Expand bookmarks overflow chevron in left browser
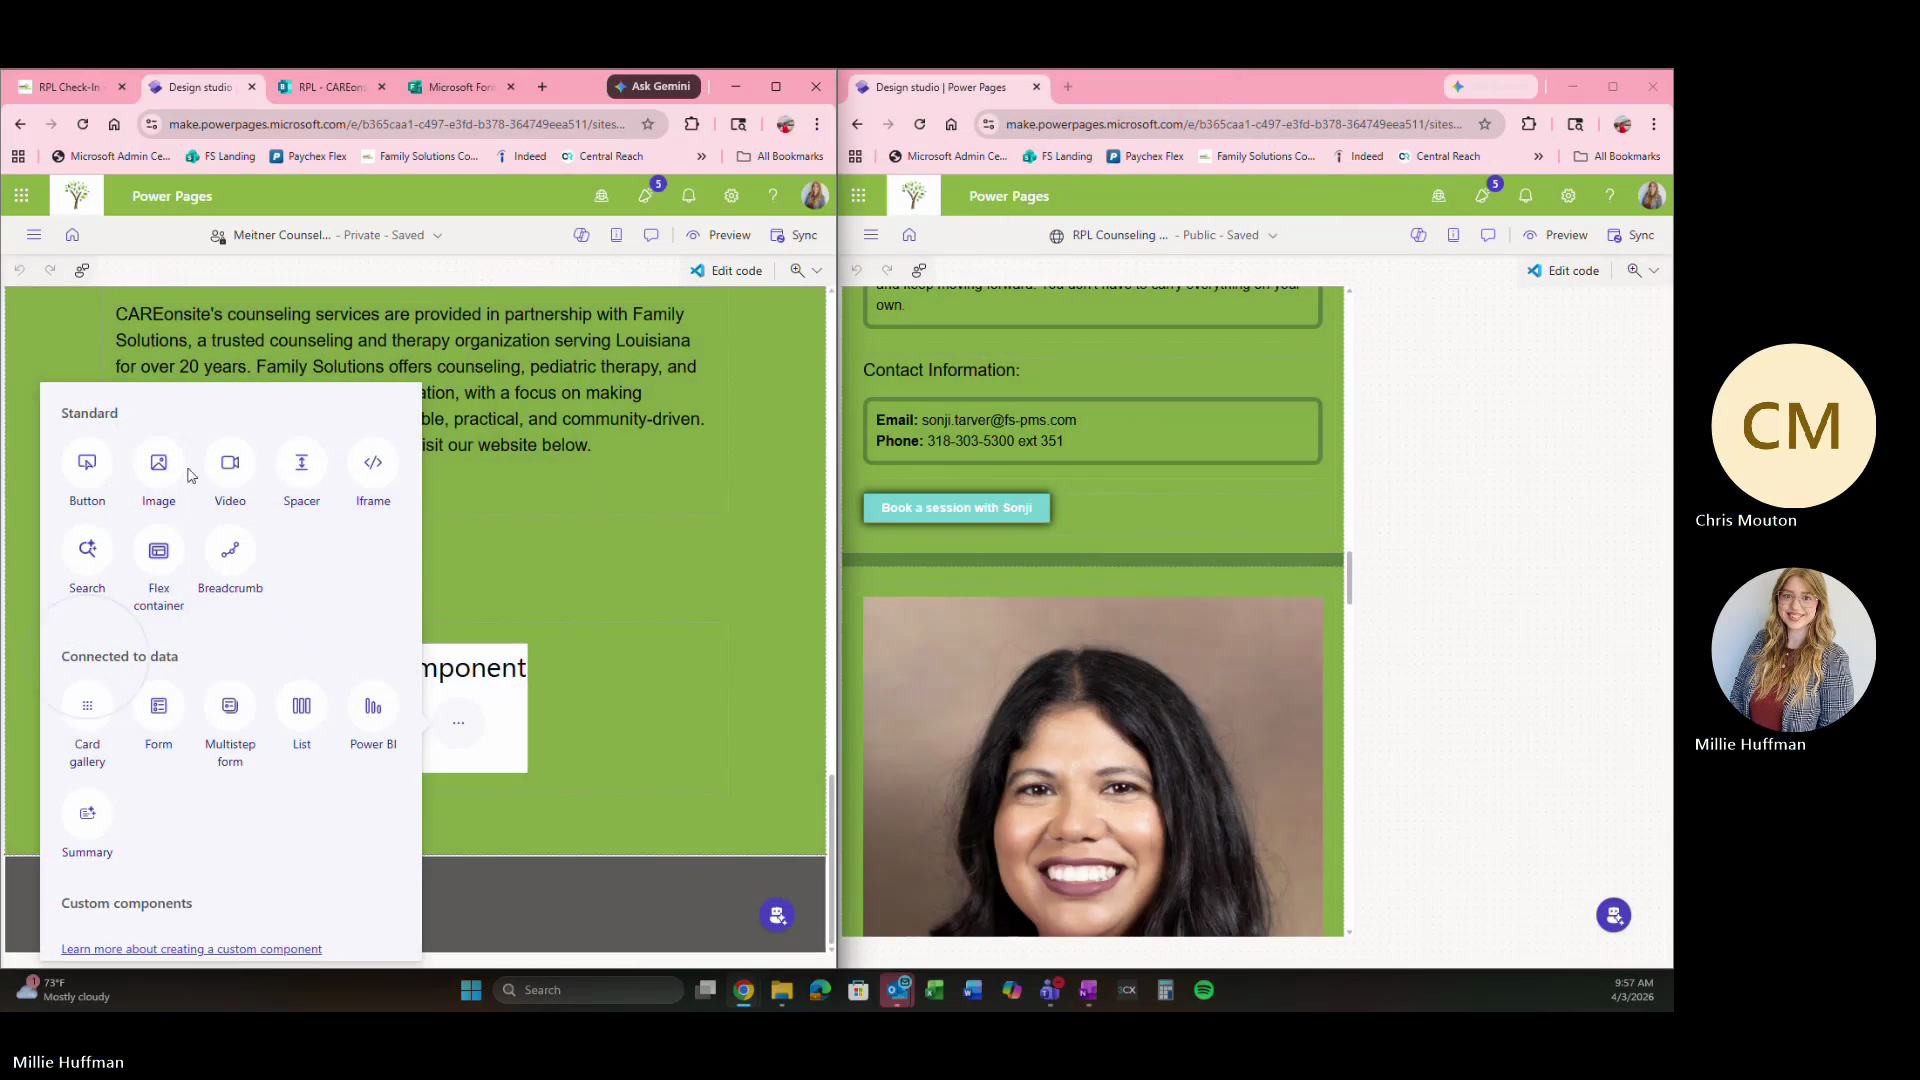 (701, 156)
